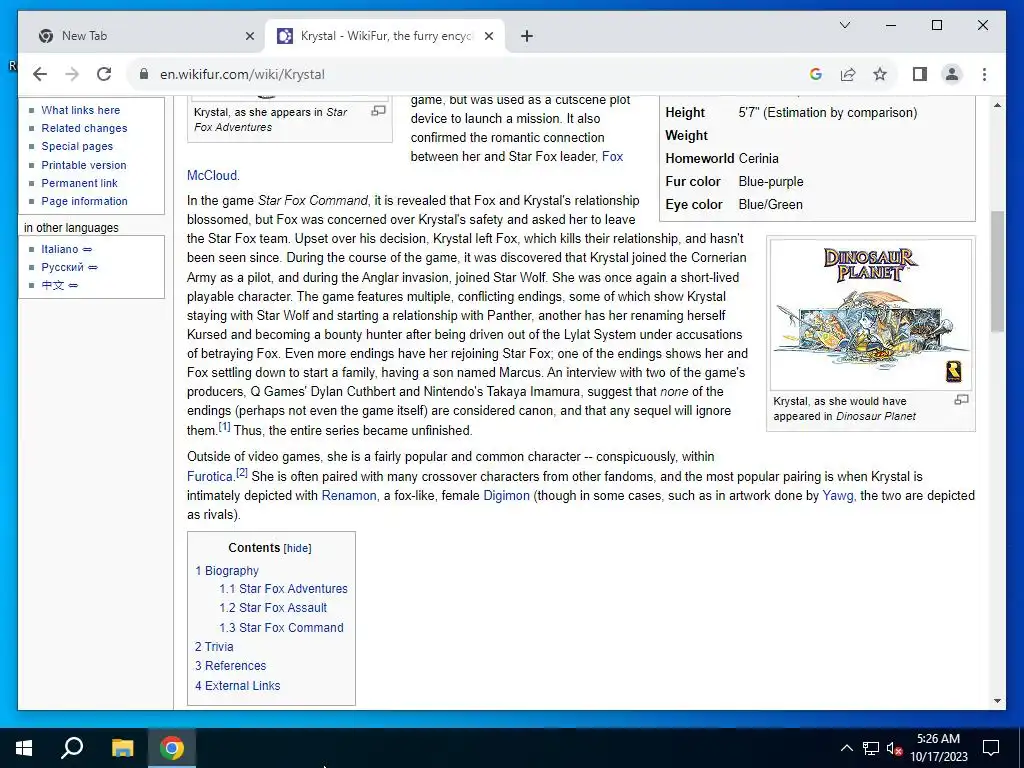Open the Permanent link
1024x768 pixels.
(80, 184)
